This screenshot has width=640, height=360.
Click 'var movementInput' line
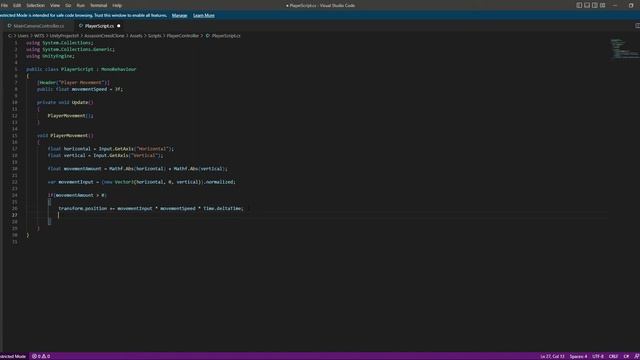142,182
